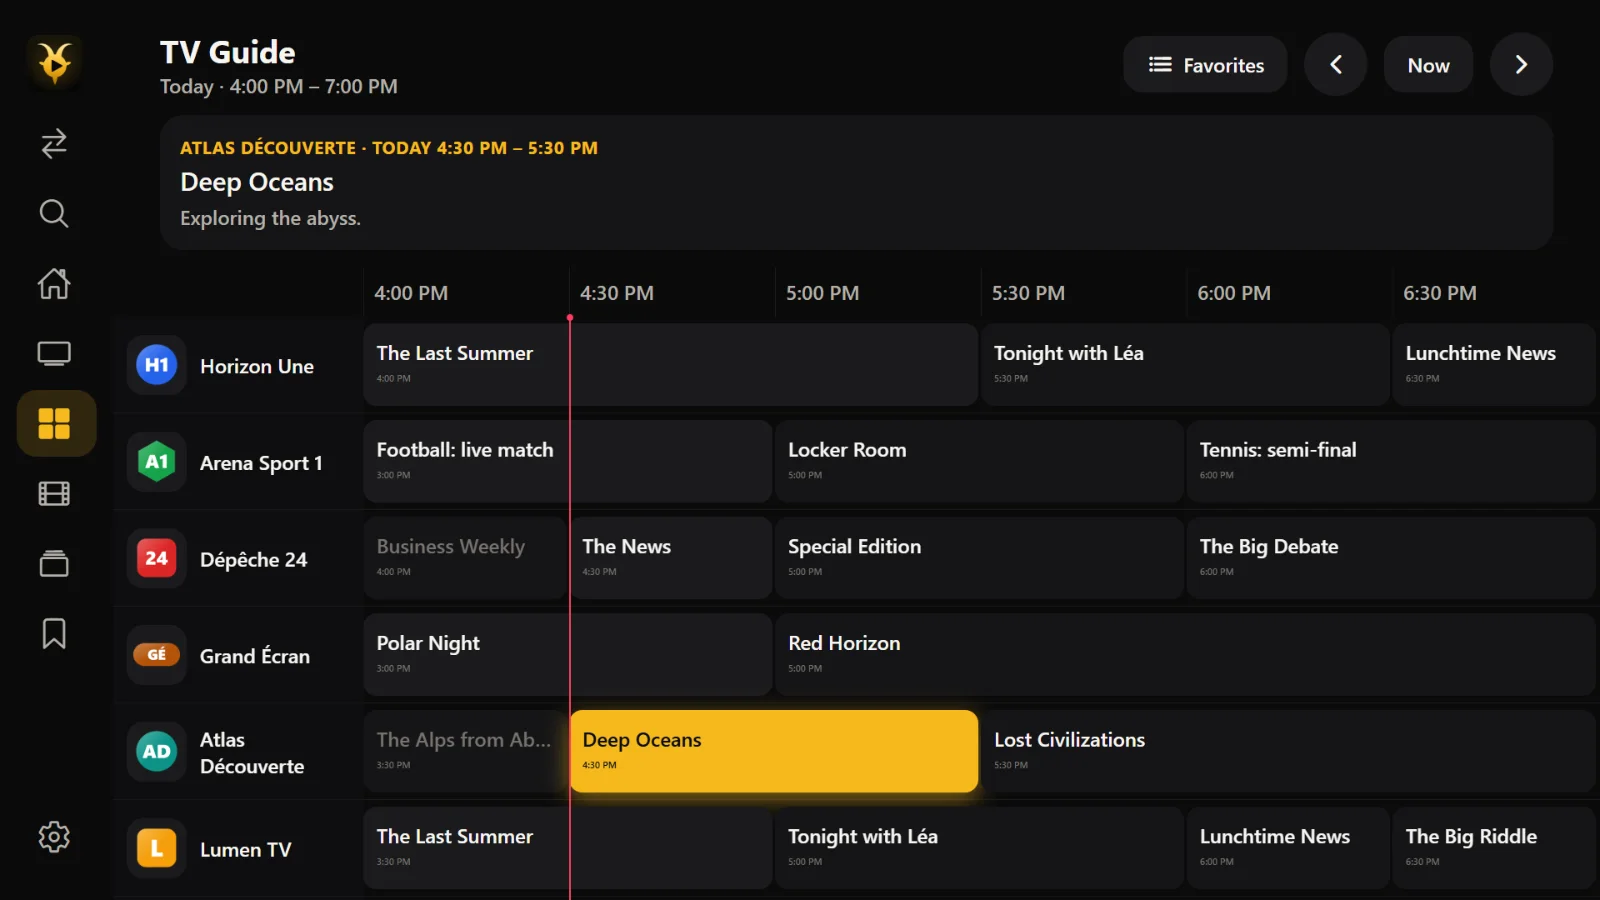Screen dimensions: 1600x900
Task: Select The Big Riddle program
Action: pos(1495,848)
